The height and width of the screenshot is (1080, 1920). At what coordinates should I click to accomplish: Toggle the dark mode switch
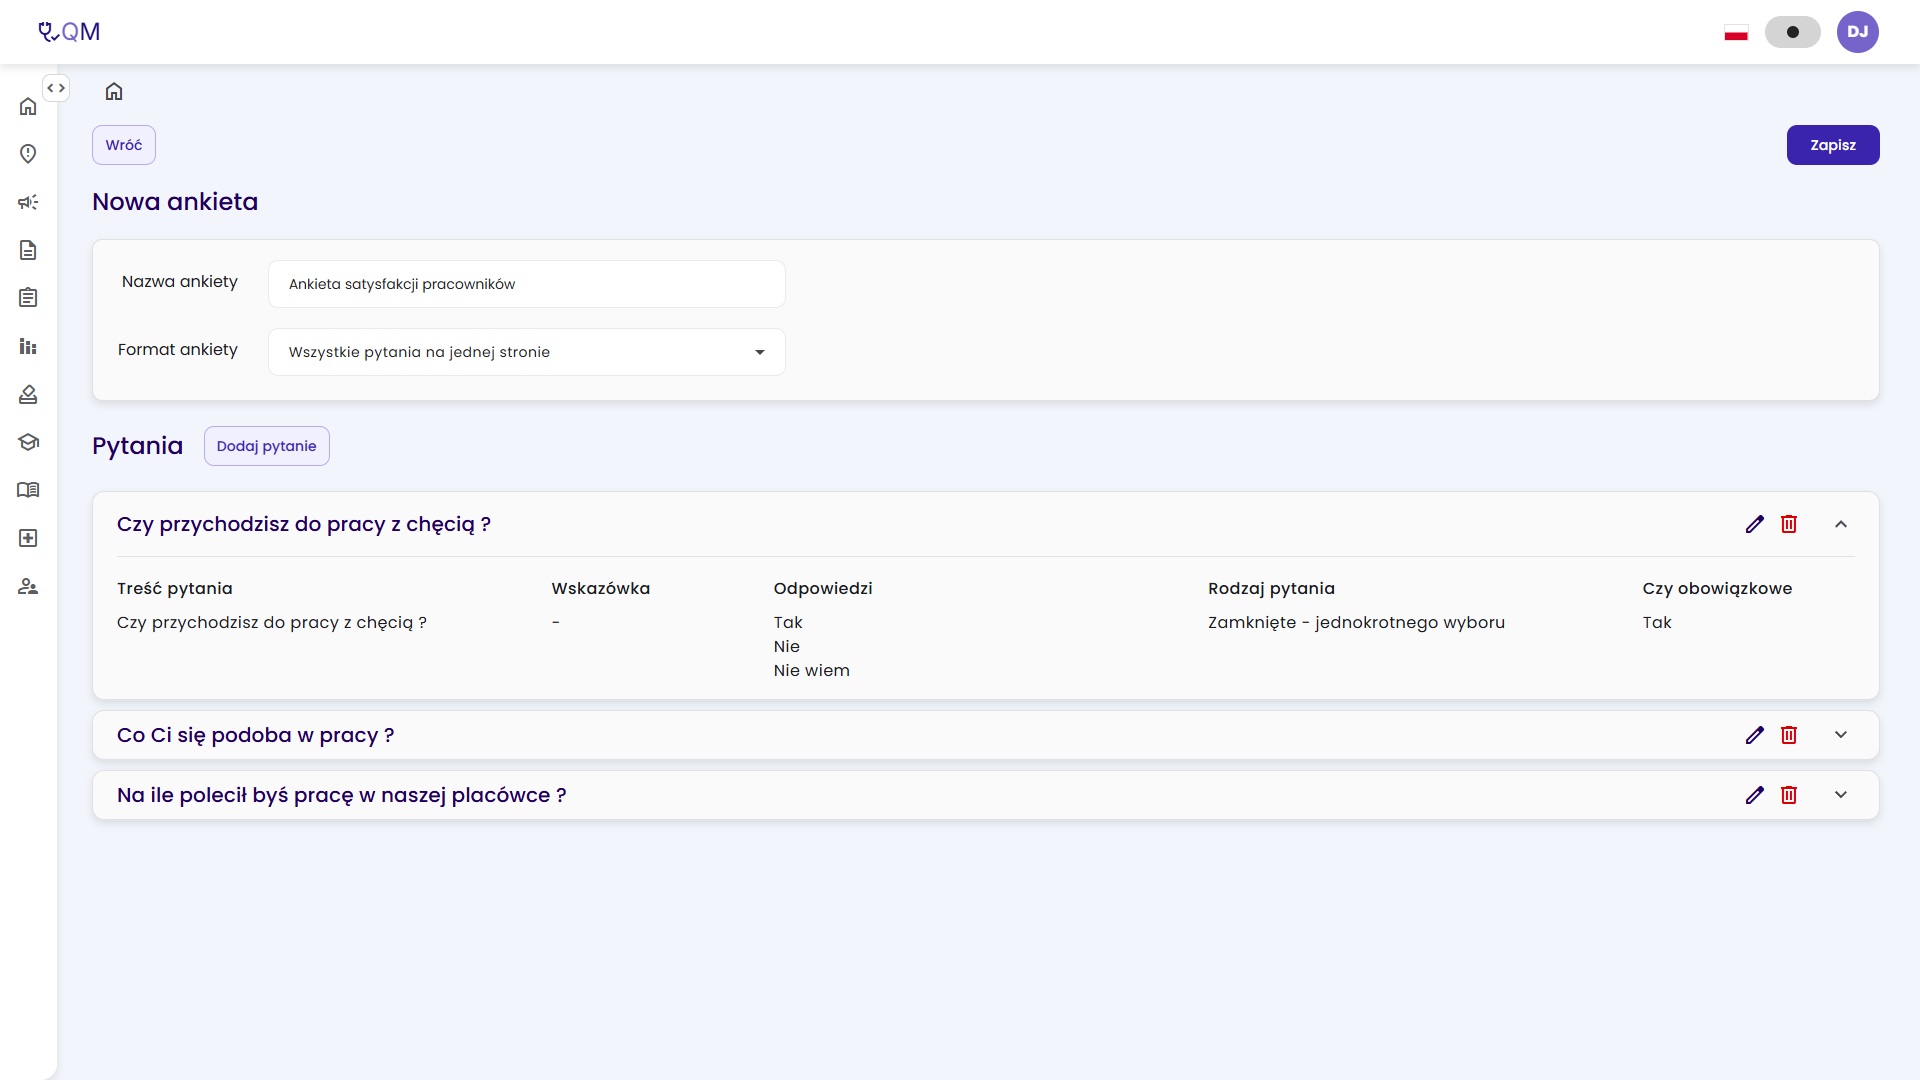pyautogui.click(x=1792, y=32)
